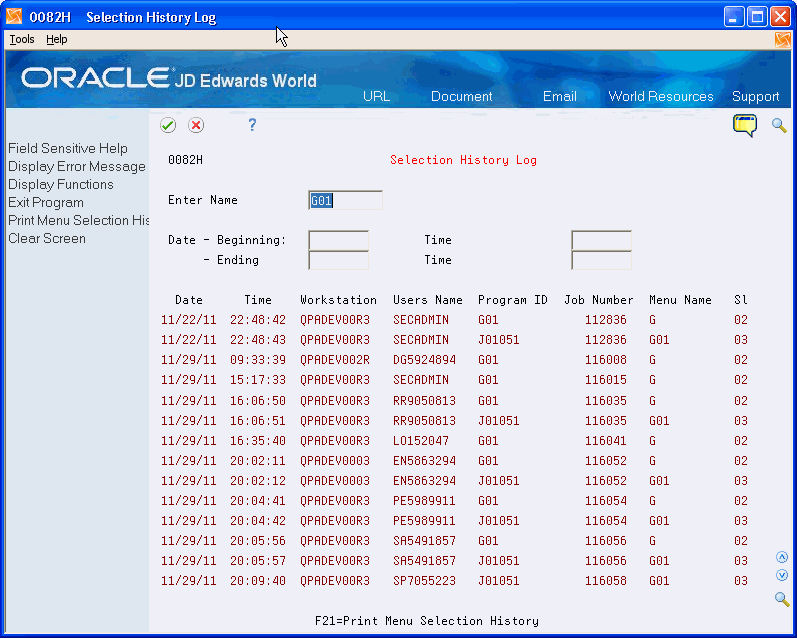Open the Support tab in the banner
Screen dimensions: 797x638
click(x=755, y=97)
